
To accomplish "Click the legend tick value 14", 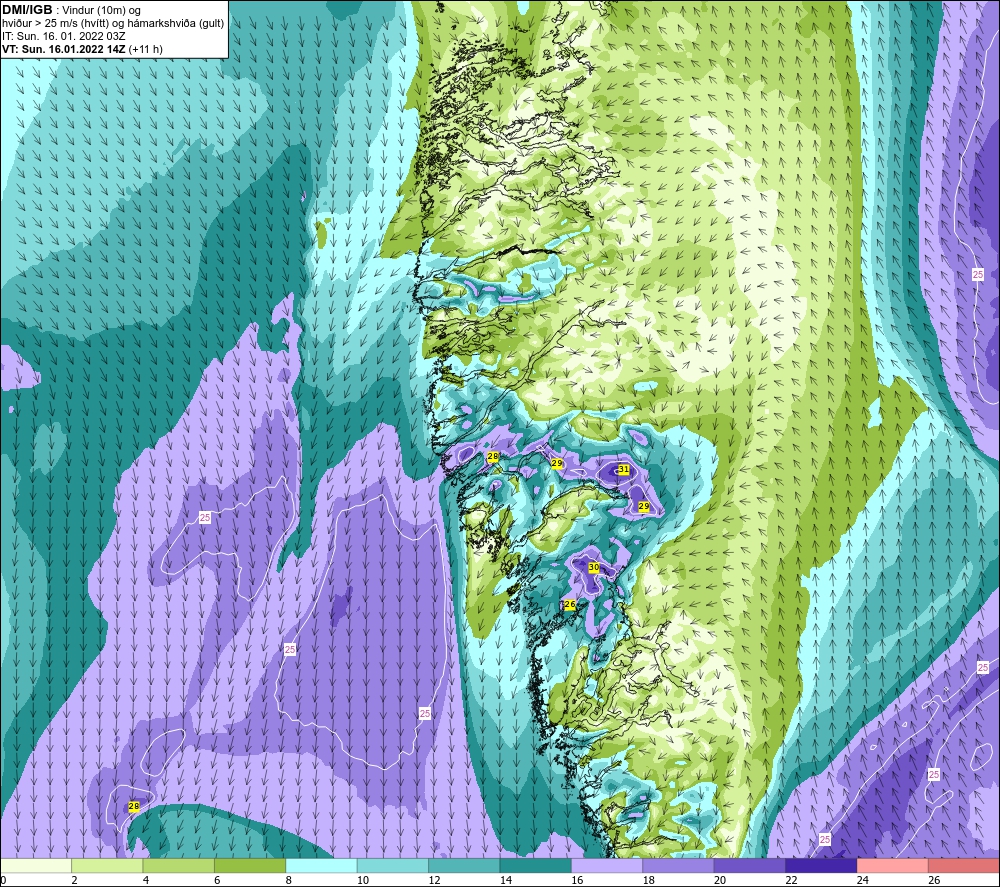I will (505, 880).
